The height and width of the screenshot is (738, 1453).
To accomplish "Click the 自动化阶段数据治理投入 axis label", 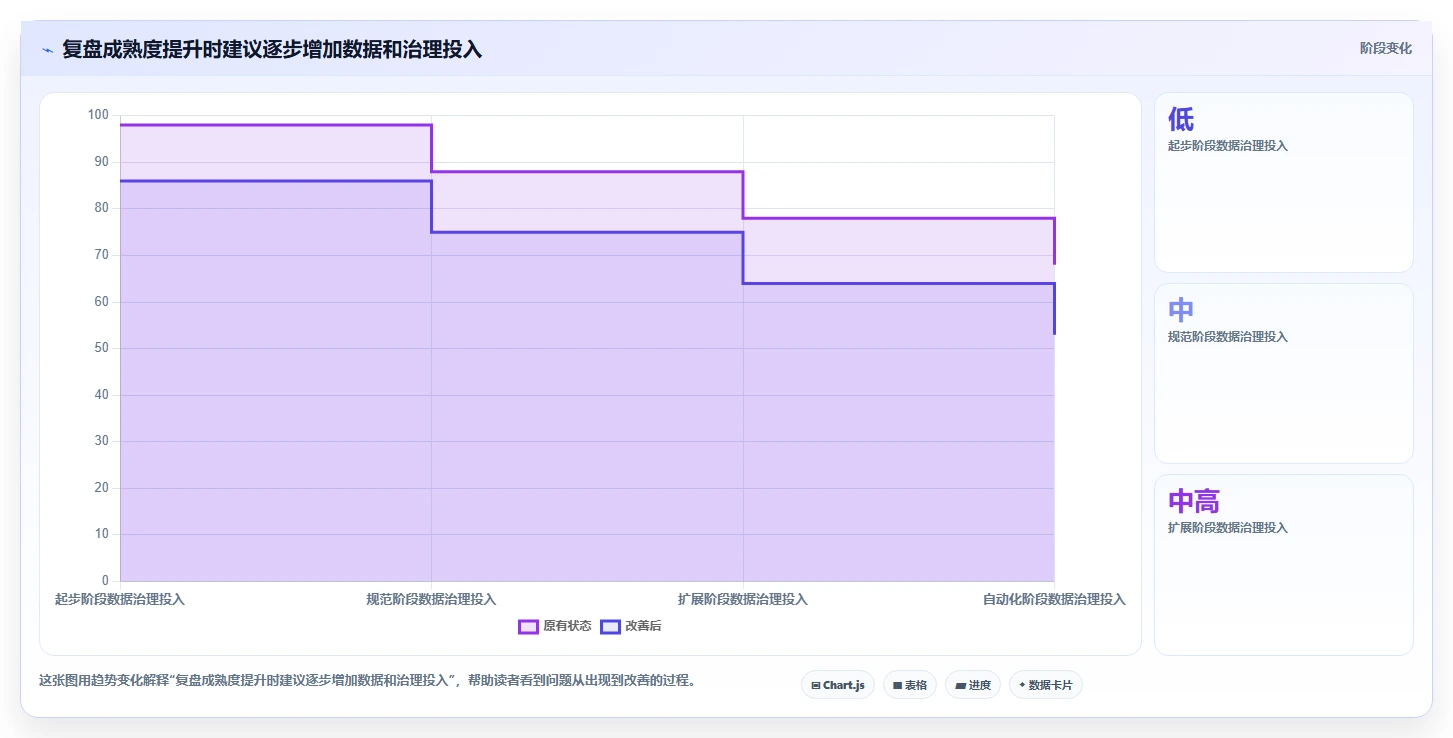I will pyautogui.click(x=1054, y=599).
